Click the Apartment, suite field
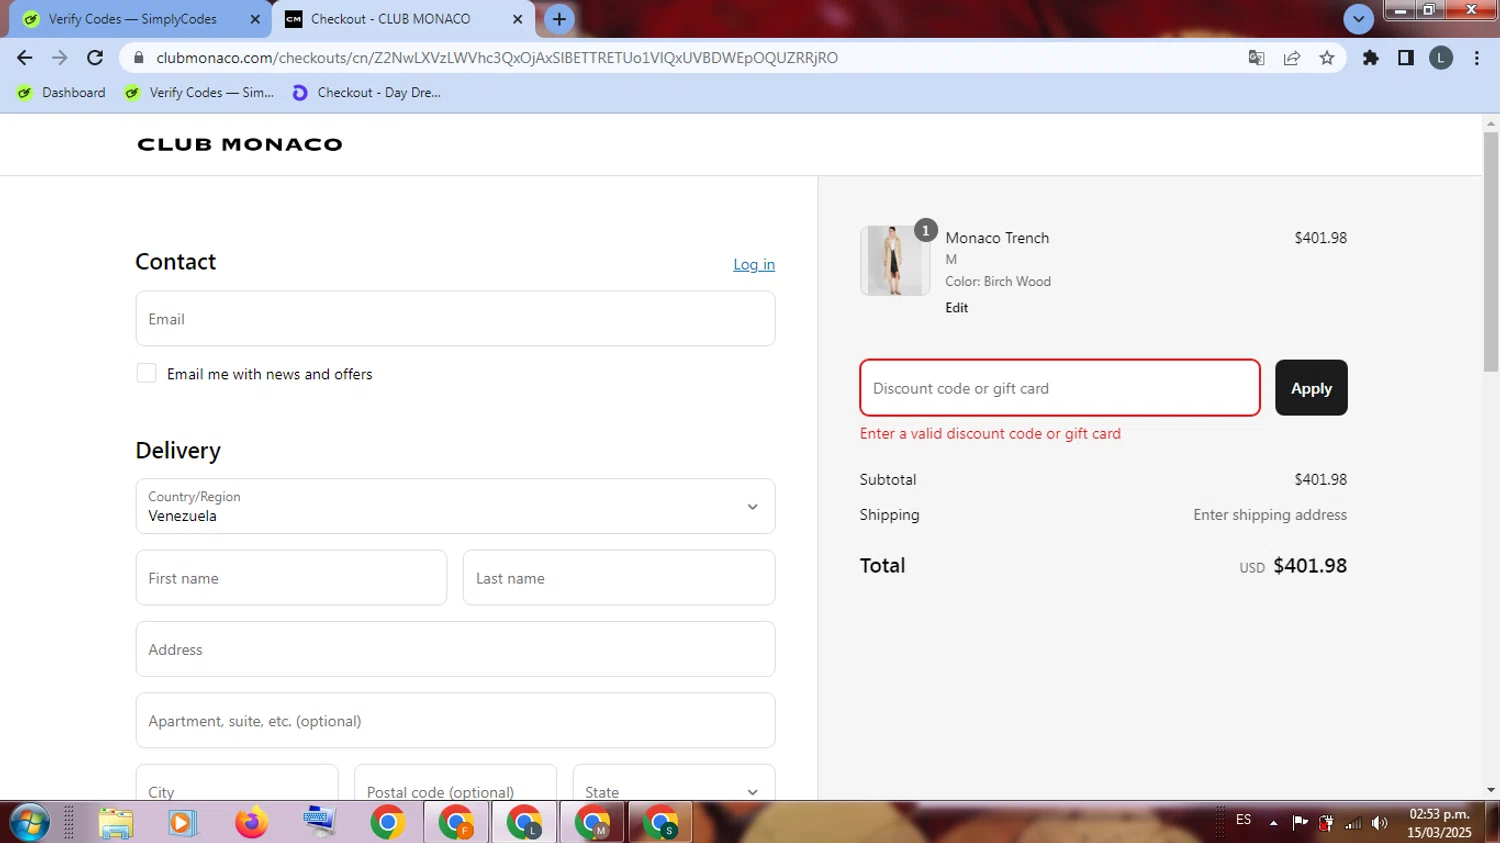The image size is (1500, 843). 455,721
